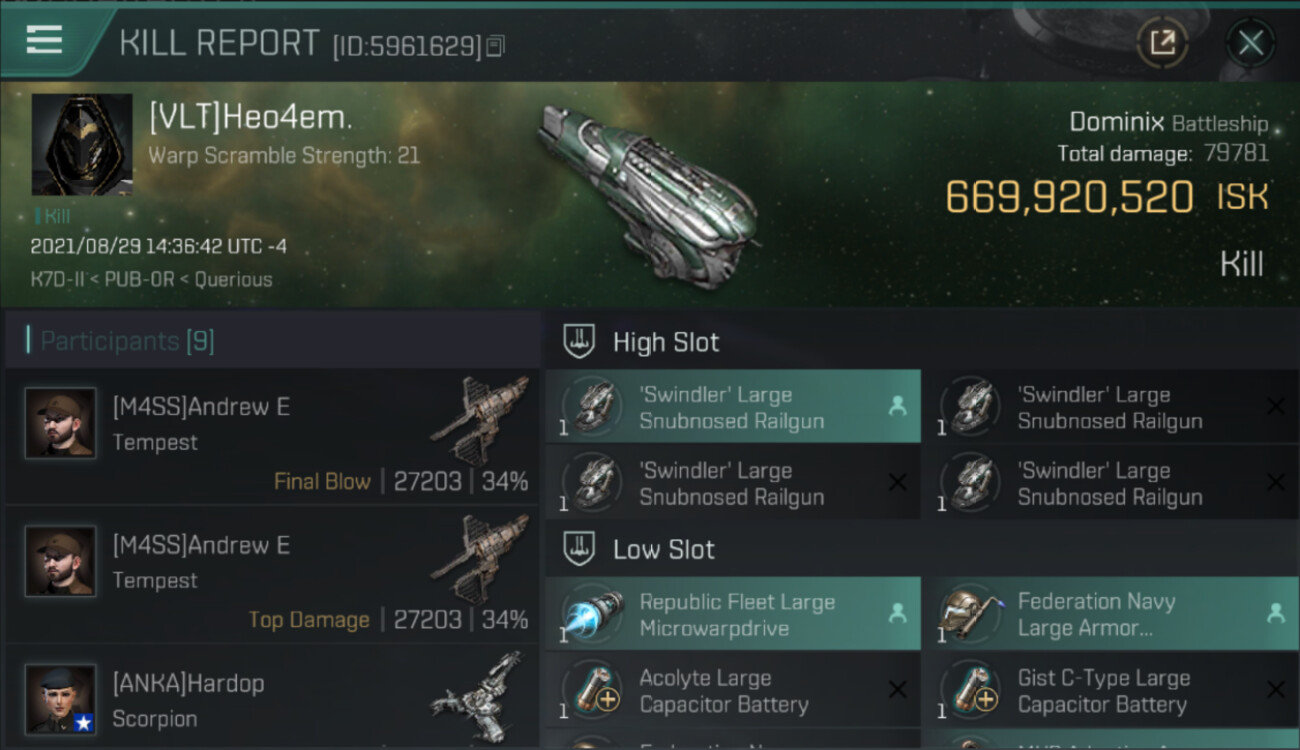Screen dimensions: 1300x750
Task: Close the kill report window
Action: (x=1250, y=42)
